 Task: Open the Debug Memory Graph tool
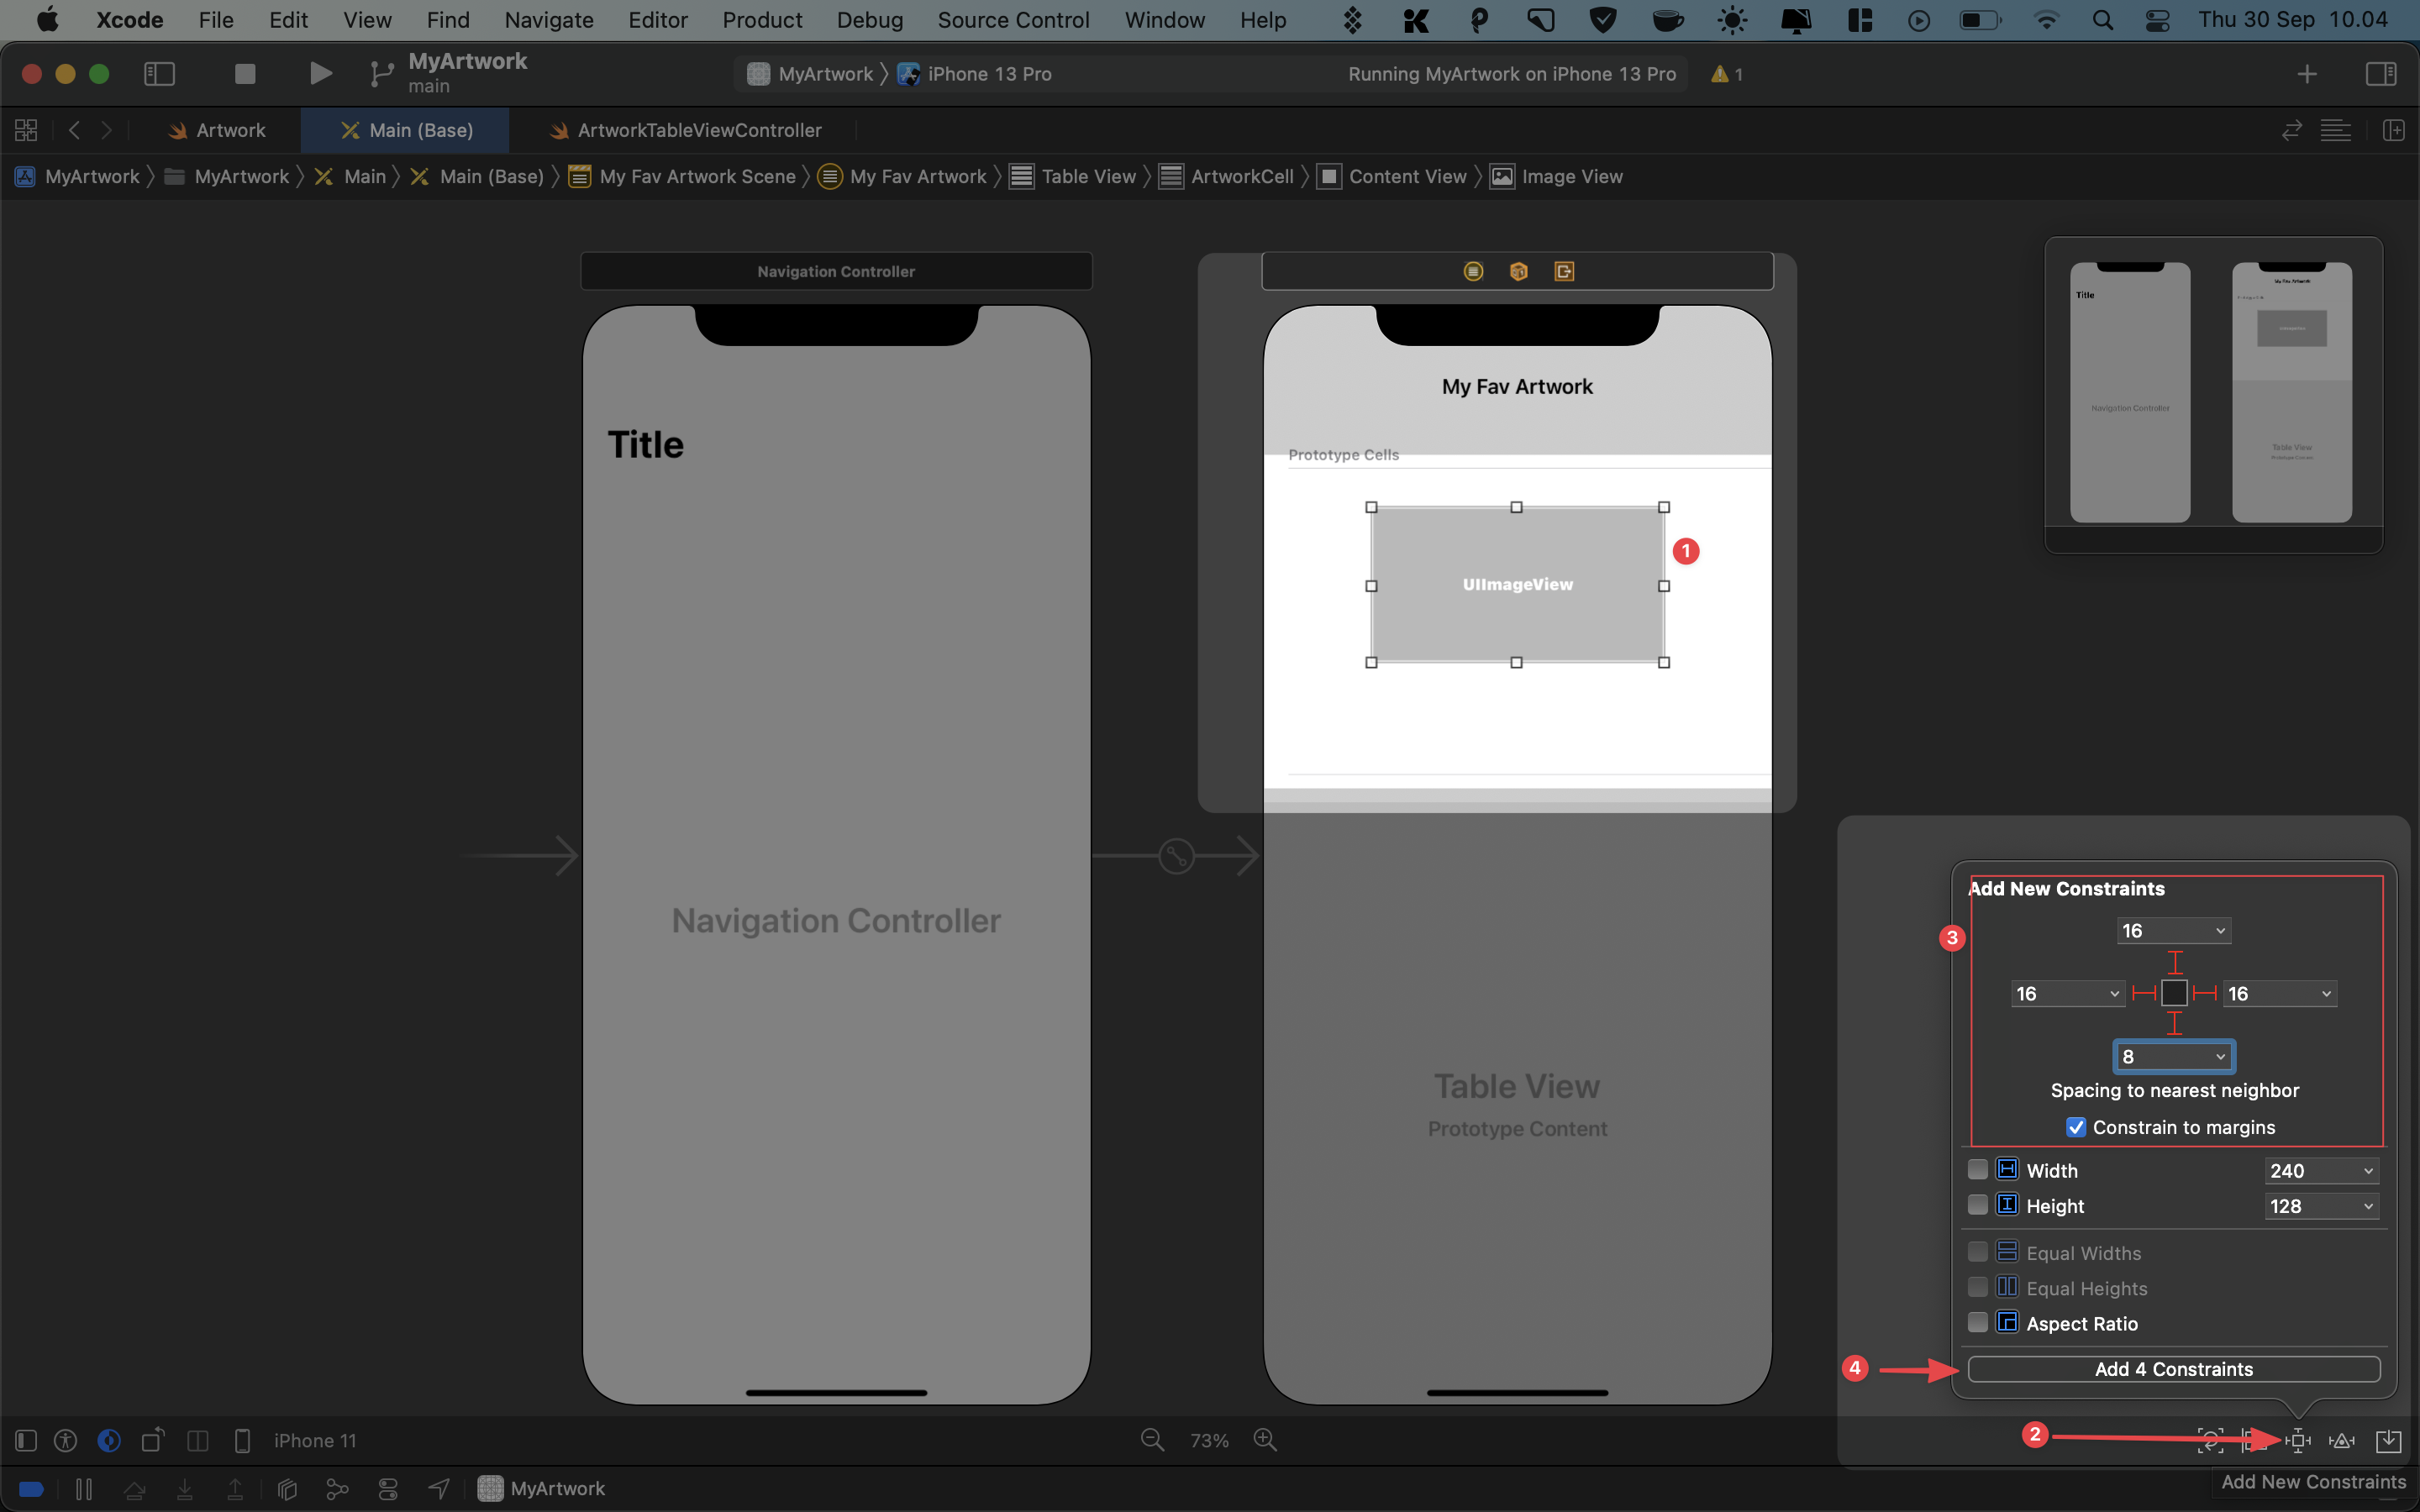pyautogui.click(x=337, y=1489)
